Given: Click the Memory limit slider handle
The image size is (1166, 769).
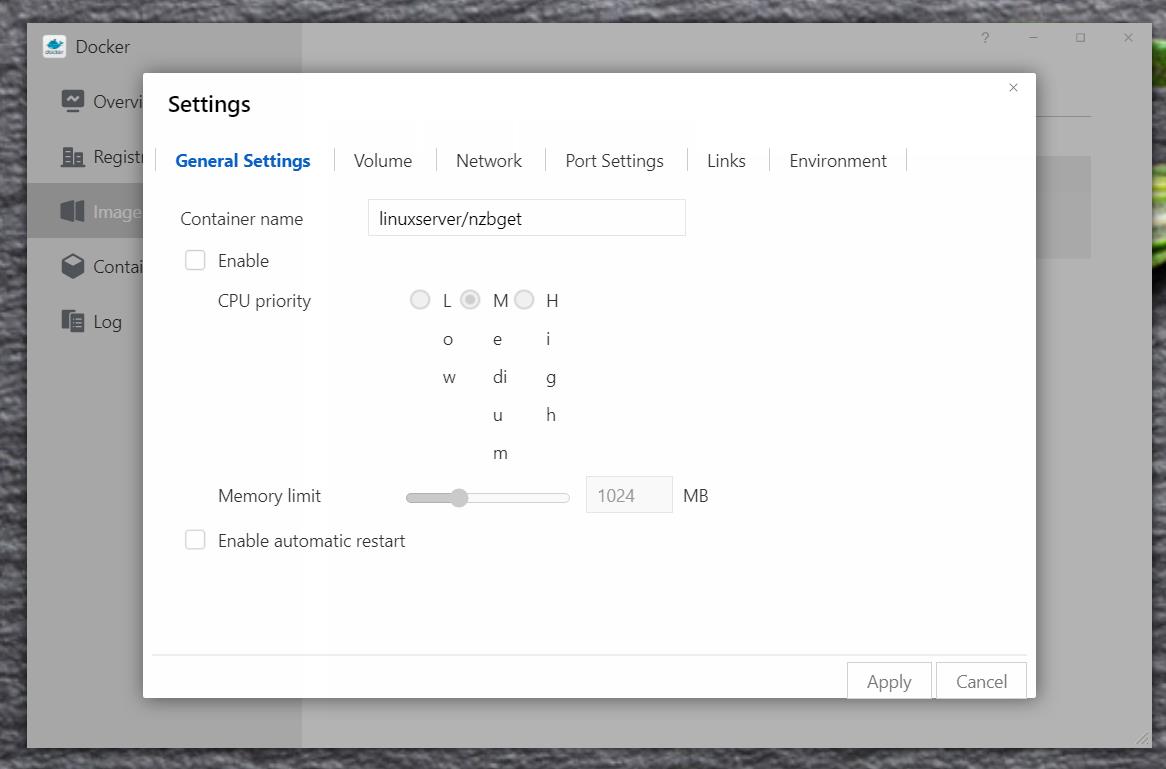Looking at the screenshot, I should (459, 498).
